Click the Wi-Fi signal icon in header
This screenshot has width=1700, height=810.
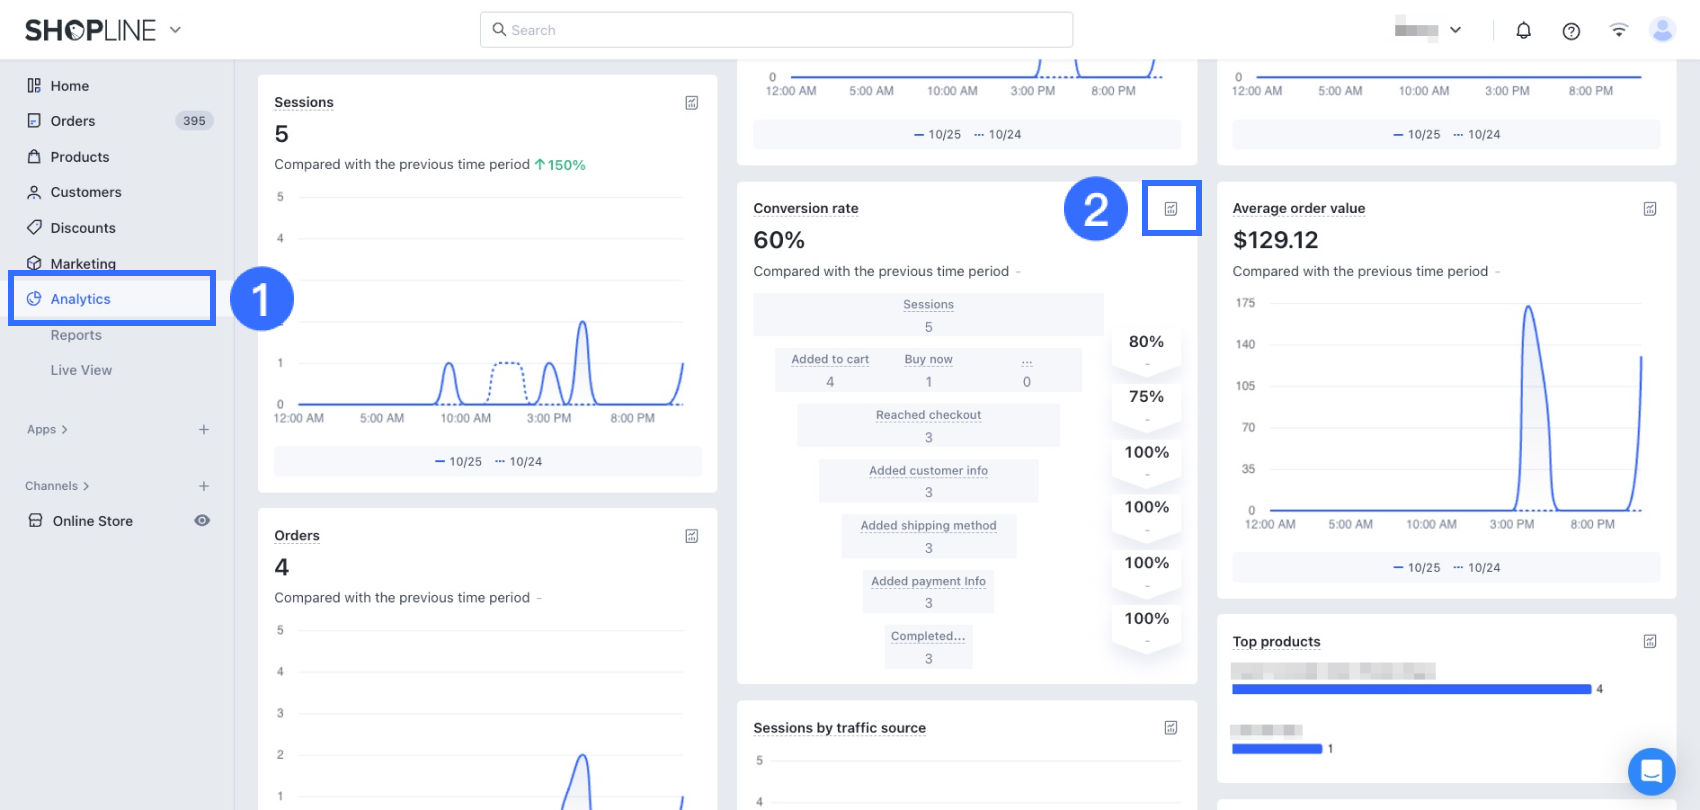(1618, 30)
